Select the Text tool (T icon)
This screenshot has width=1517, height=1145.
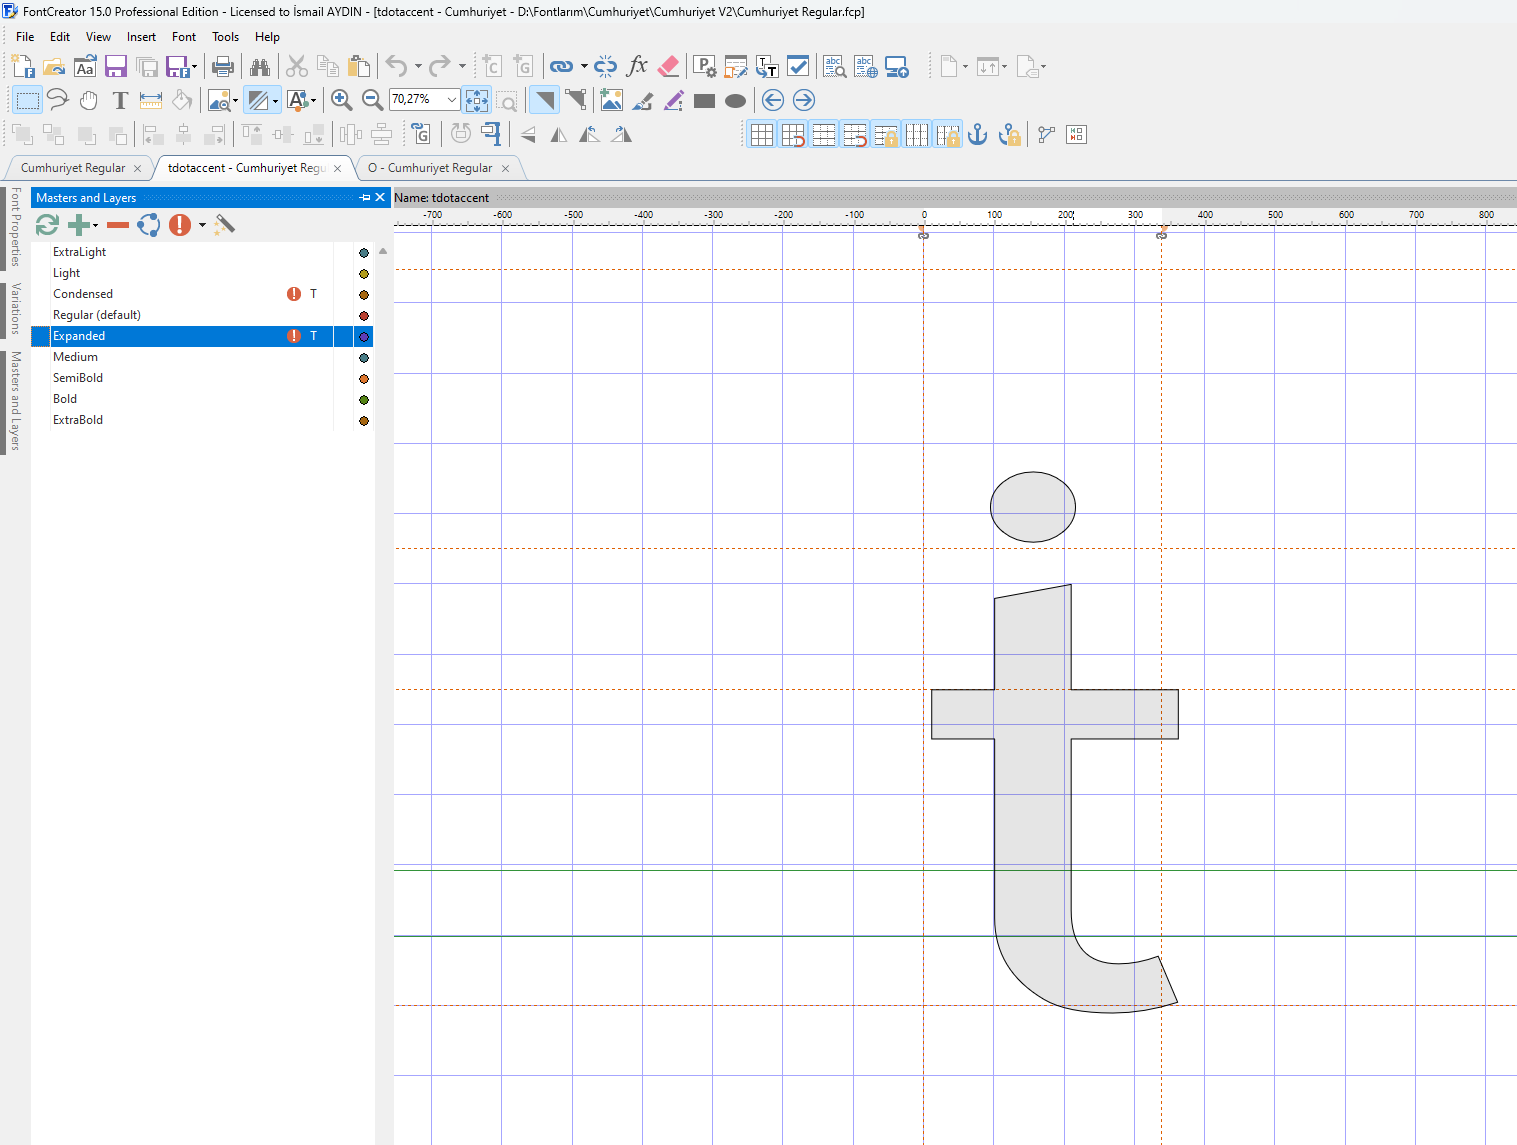pyautogui.click(x=120, y=100)
